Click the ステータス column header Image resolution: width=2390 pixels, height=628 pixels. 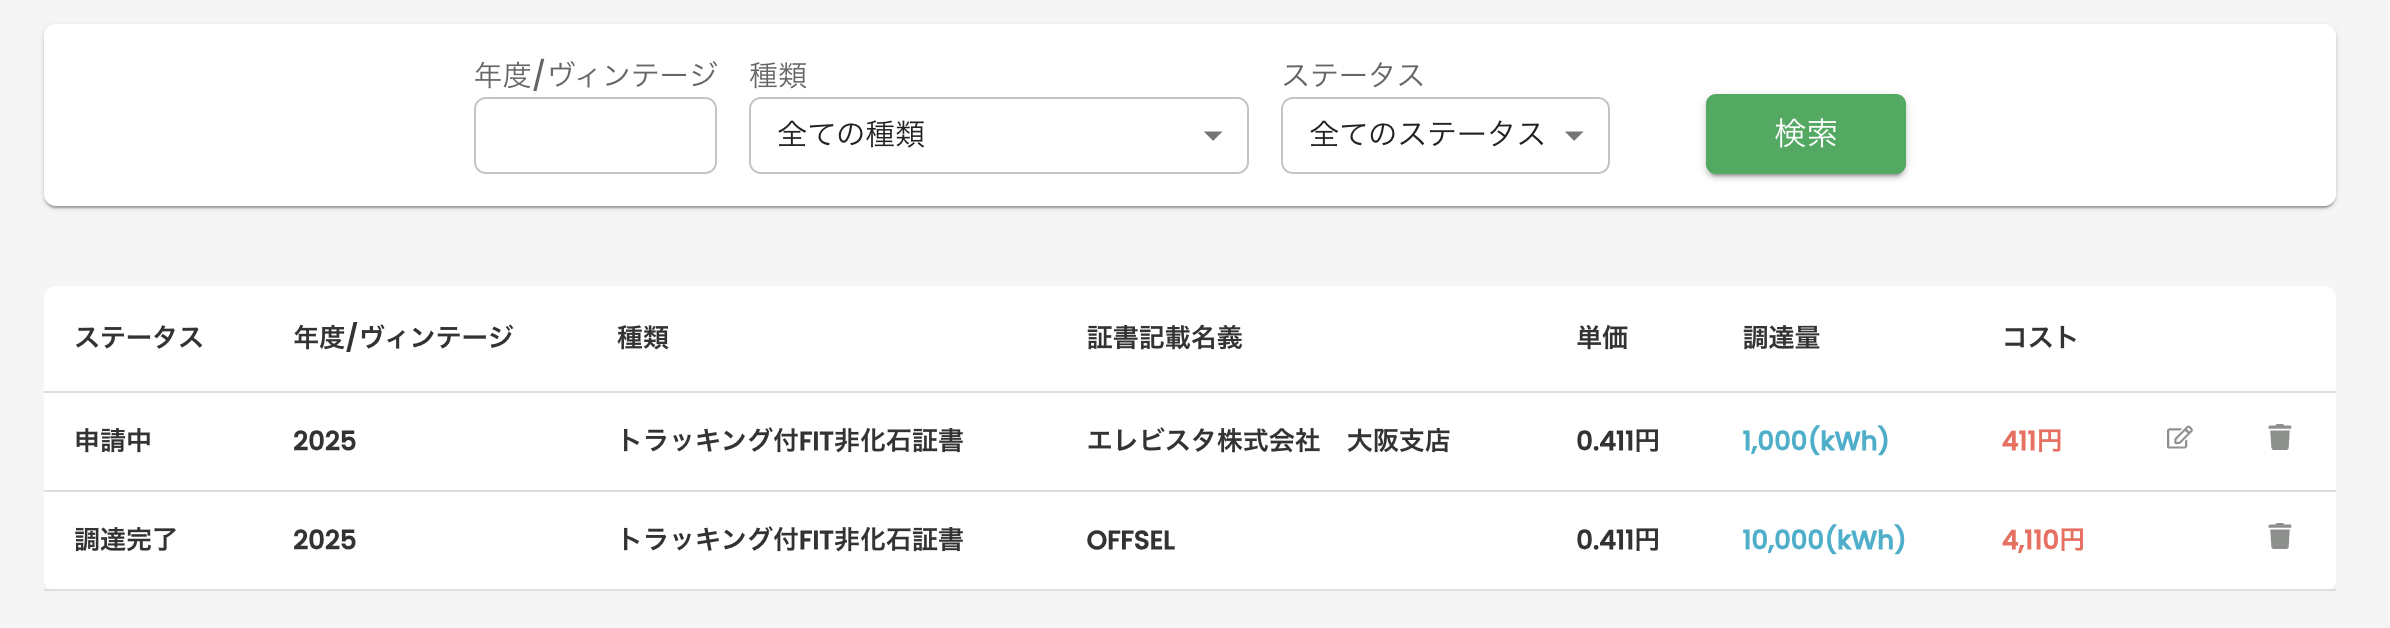pos(139,338)
